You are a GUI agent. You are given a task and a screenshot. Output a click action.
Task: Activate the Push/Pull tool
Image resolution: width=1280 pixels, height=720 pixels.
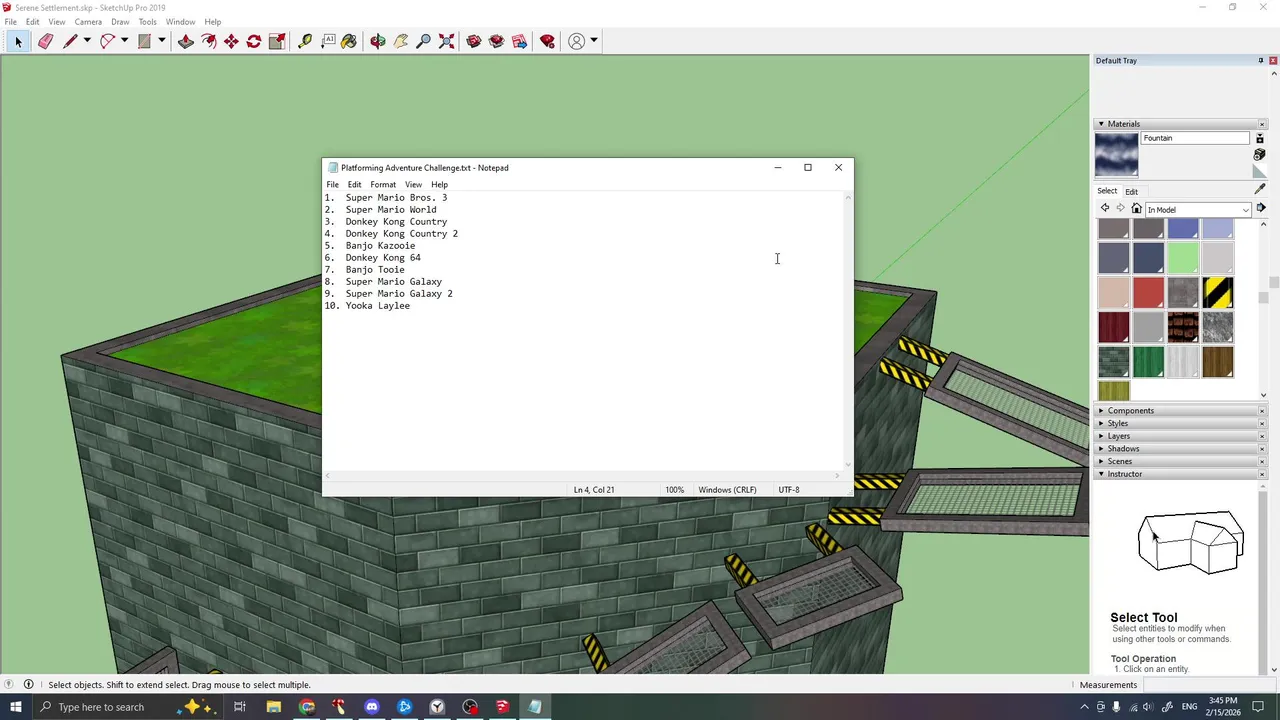[186, 41]
